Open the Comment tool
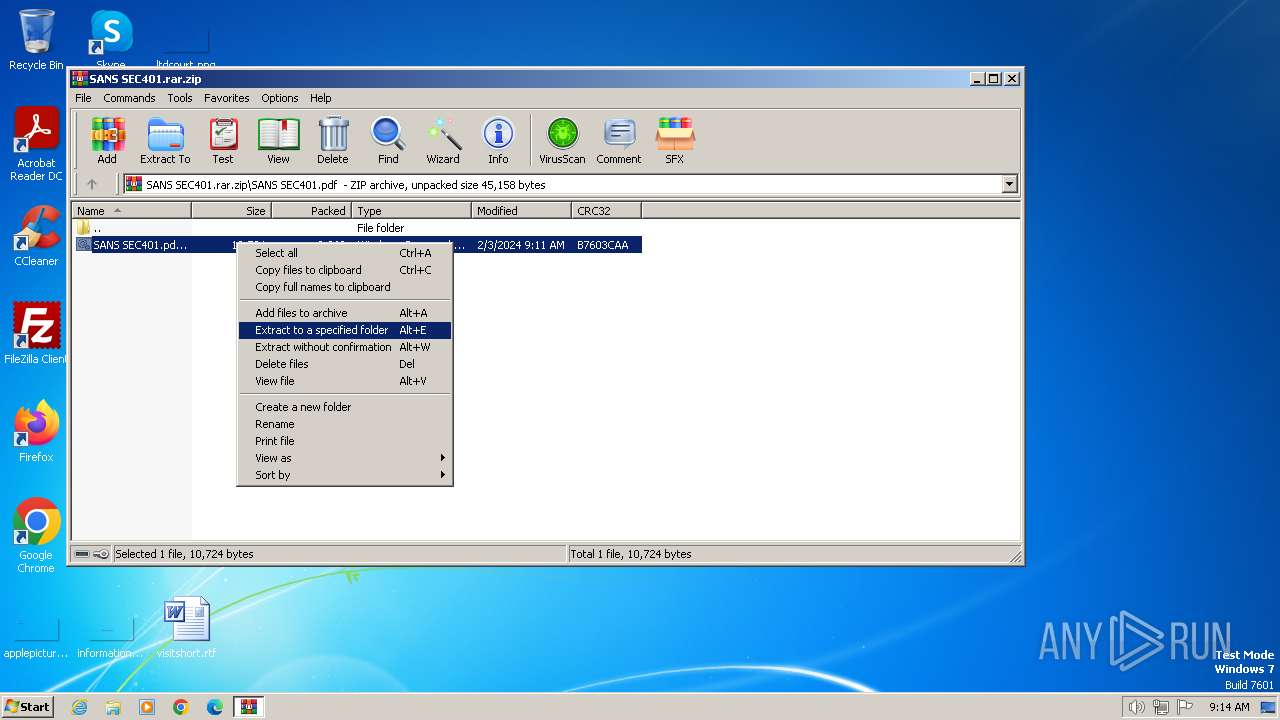Viewport: 1280px width, 720px height. click(619, 140)
